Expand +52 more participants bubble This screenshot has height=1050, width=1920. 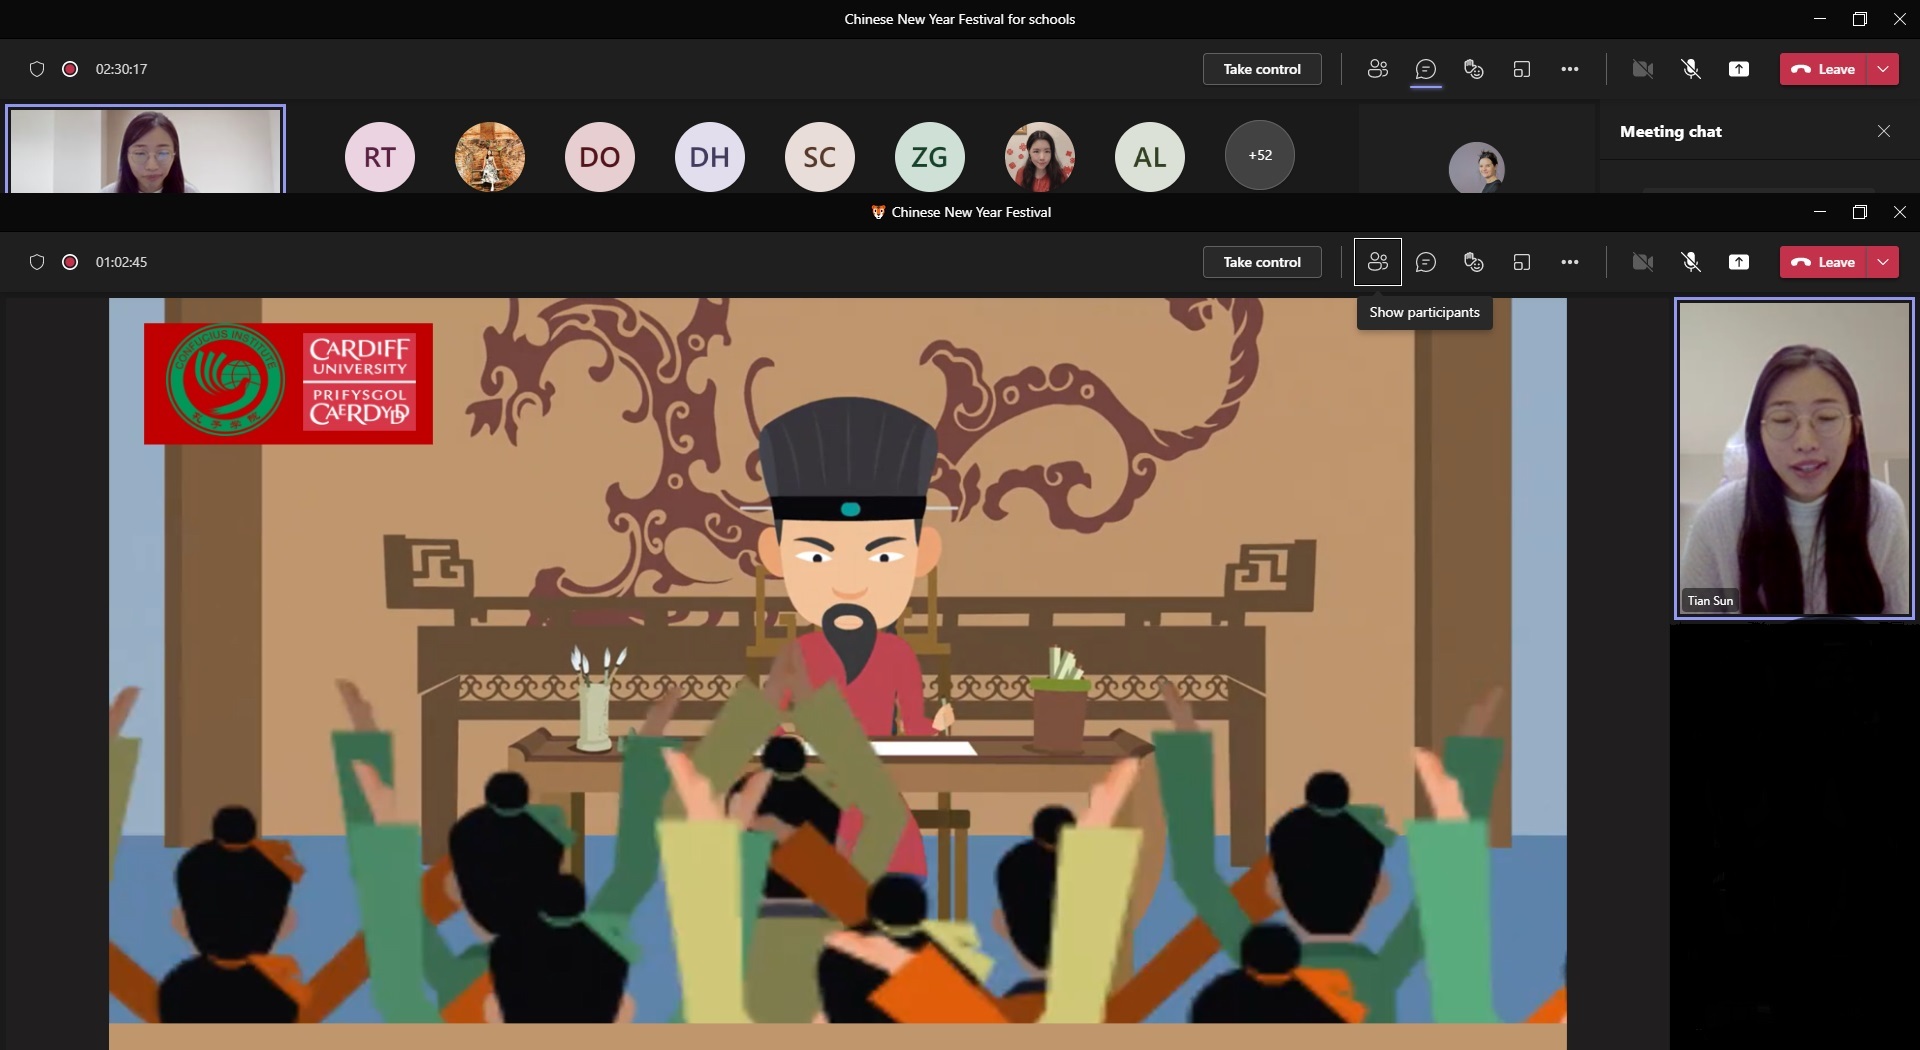click(x=1260, y=155)
